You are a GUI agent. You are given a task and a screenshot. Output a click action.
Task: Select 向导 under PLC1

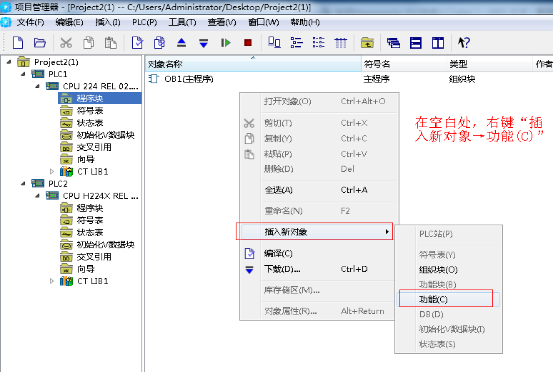[x=86, y=159]
